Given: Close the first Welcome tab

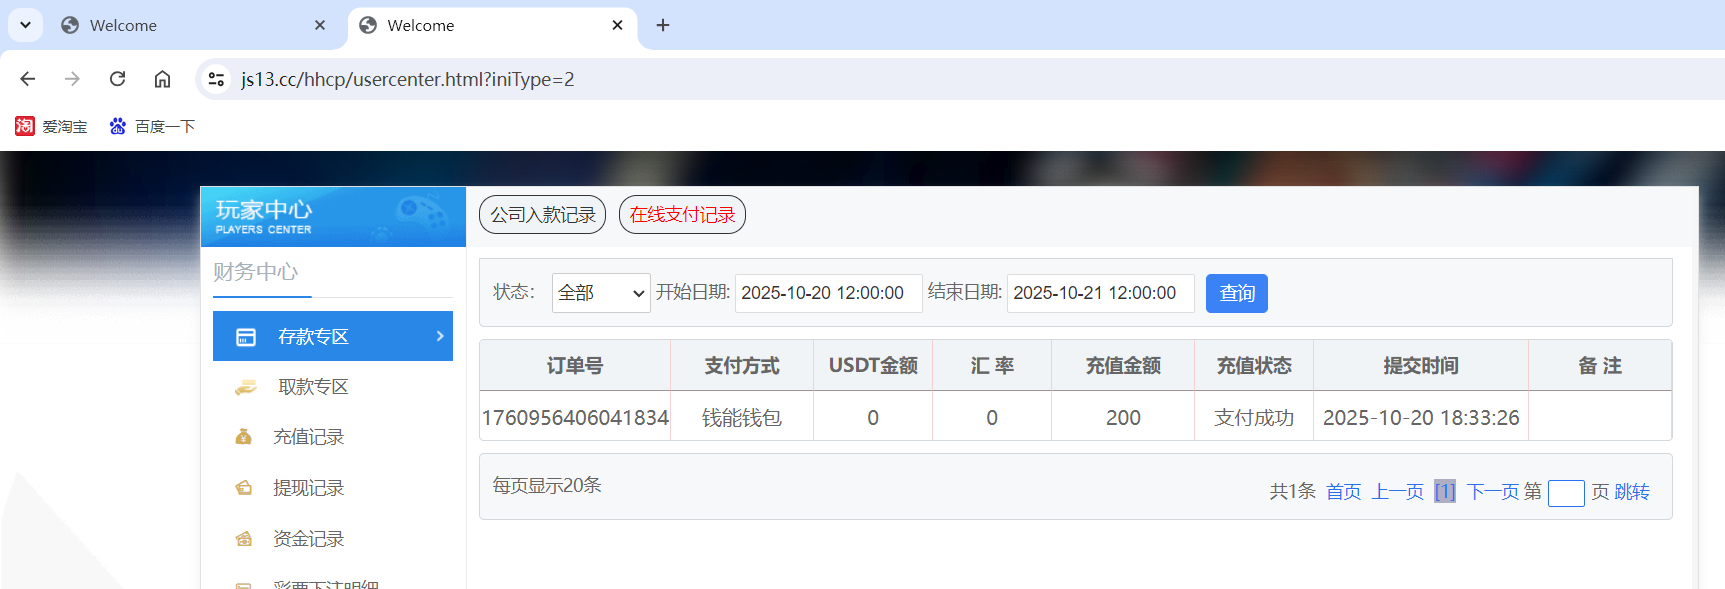Looking at the screenshot, I should tap(320, 25).
